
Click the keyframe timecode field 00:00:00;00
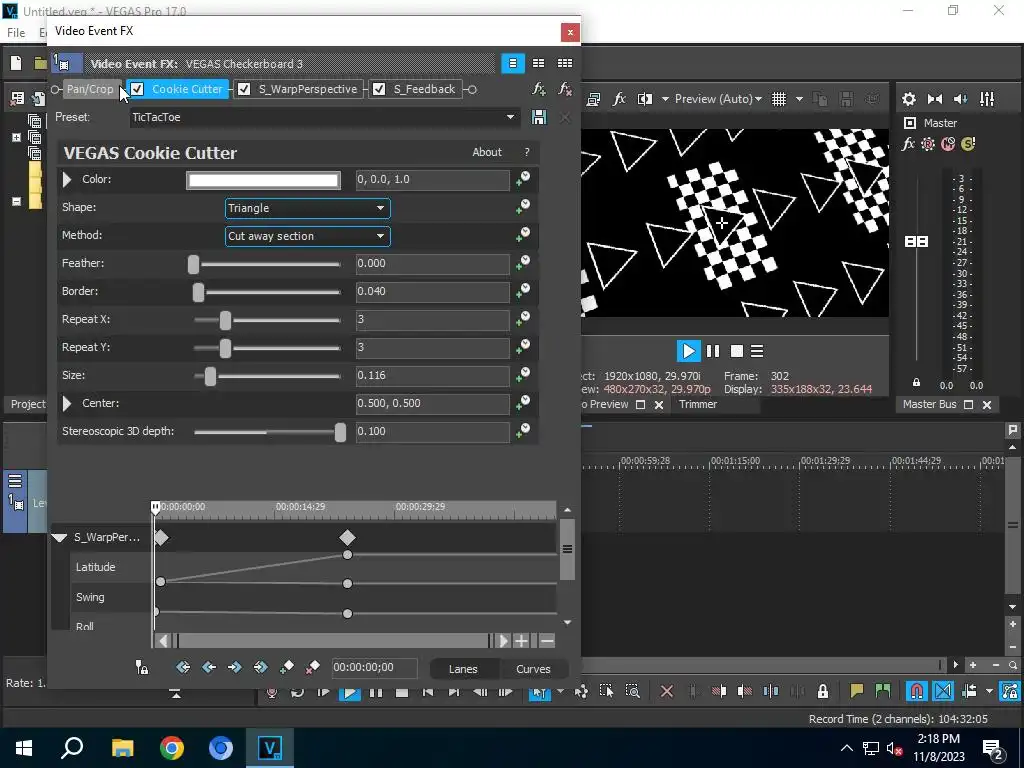(374, 667)
